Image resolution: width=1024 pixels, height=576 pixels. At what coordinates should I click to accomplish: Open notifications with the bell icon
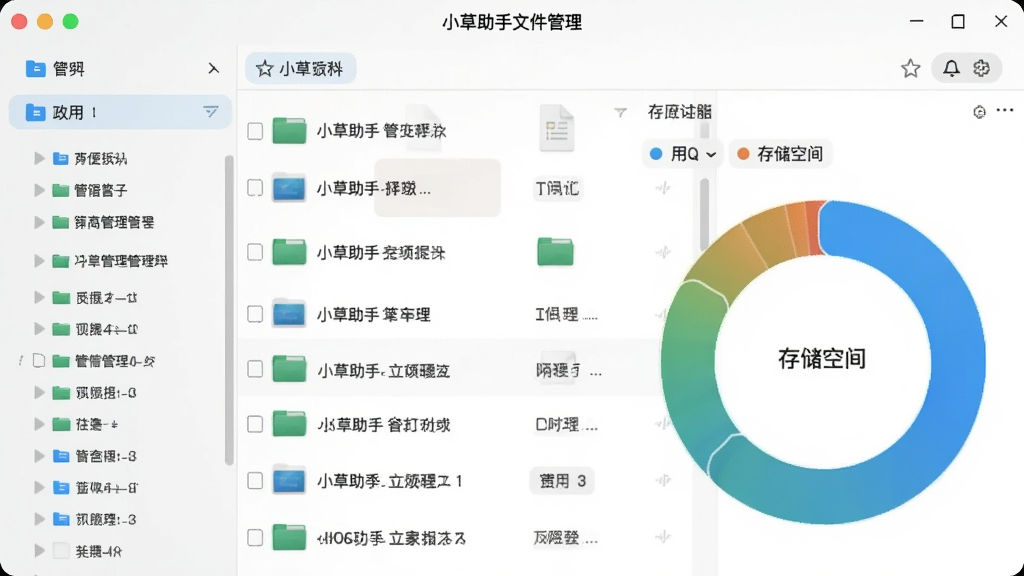(x=952, y=69)
